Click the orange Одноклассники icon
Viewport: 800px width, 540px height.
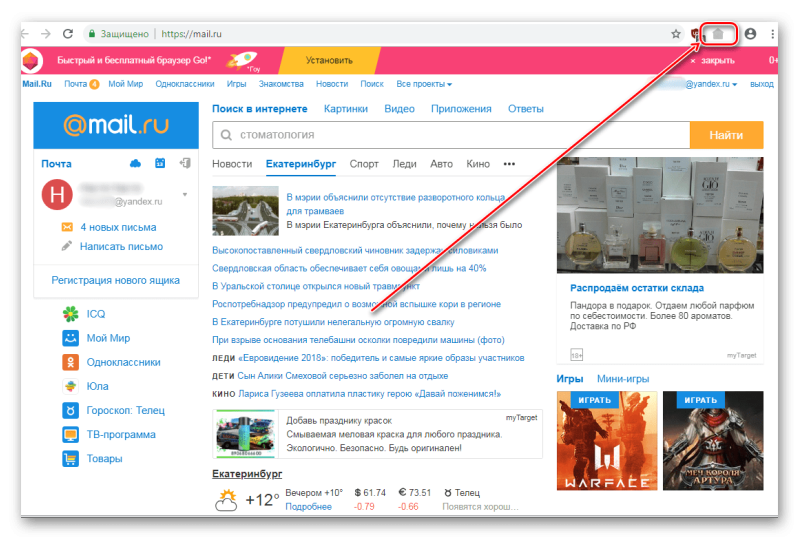70,362
